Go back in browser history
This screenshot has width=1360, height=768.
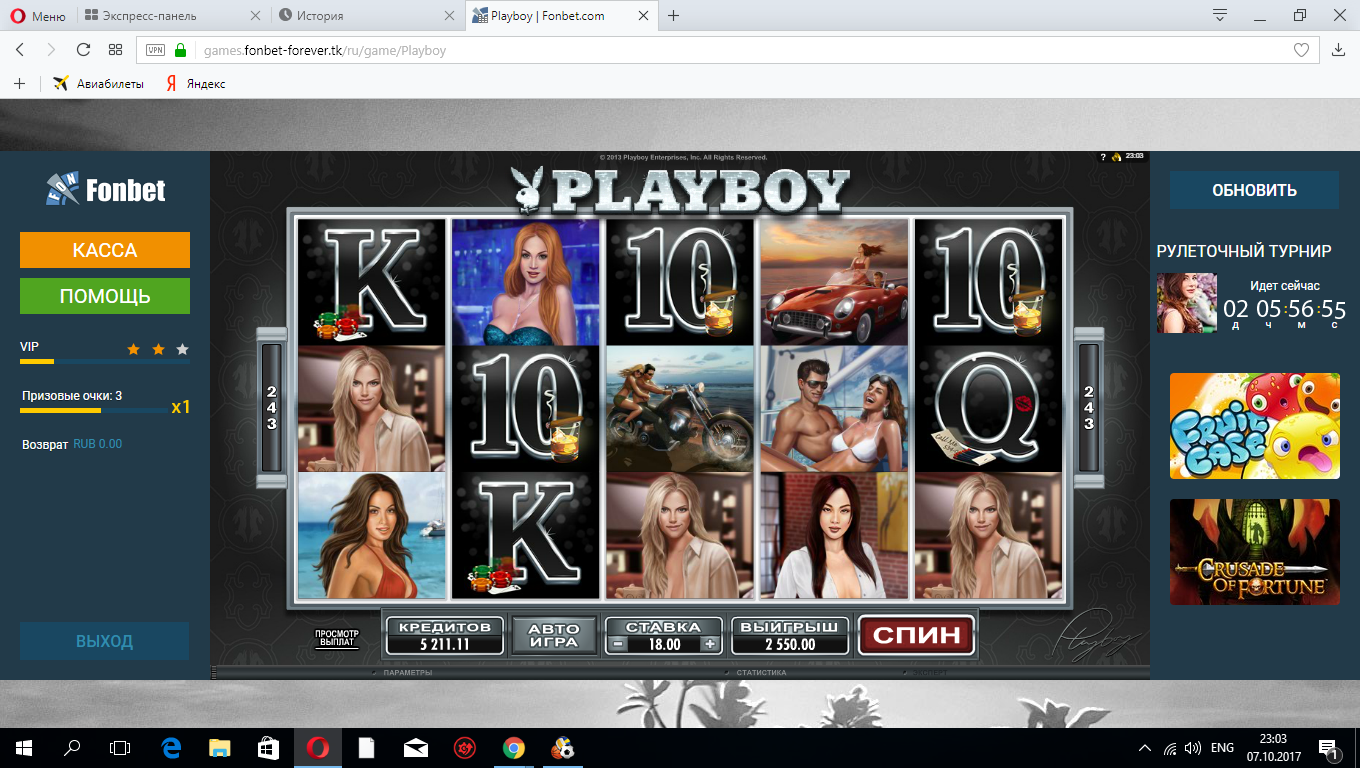pos(20,50)
